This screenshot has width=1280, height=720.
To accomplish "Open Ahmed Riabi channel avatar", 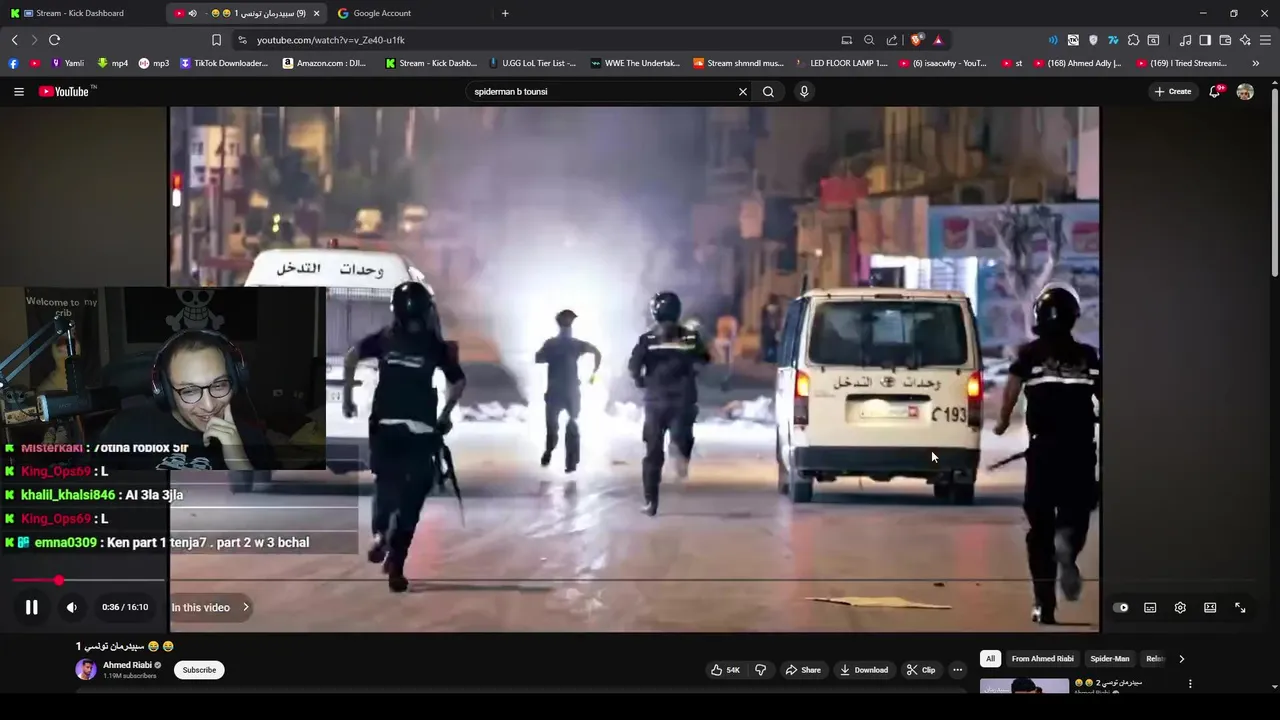I will pyautogui.click(x=86, y=670).
